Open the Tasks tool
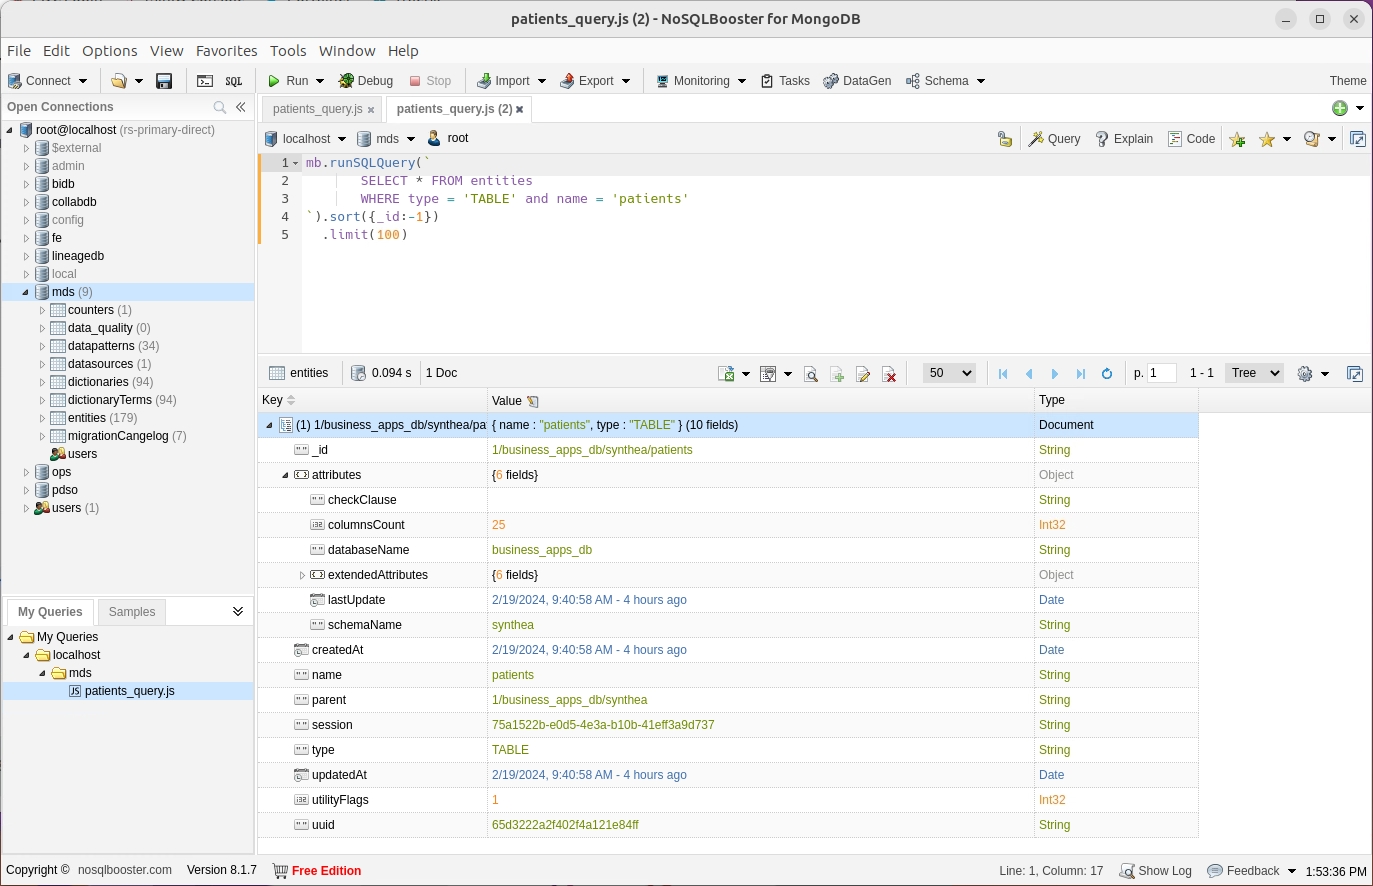Image resolution: width=1373 pixels, height=886 pixels. [x=785, y=81]
